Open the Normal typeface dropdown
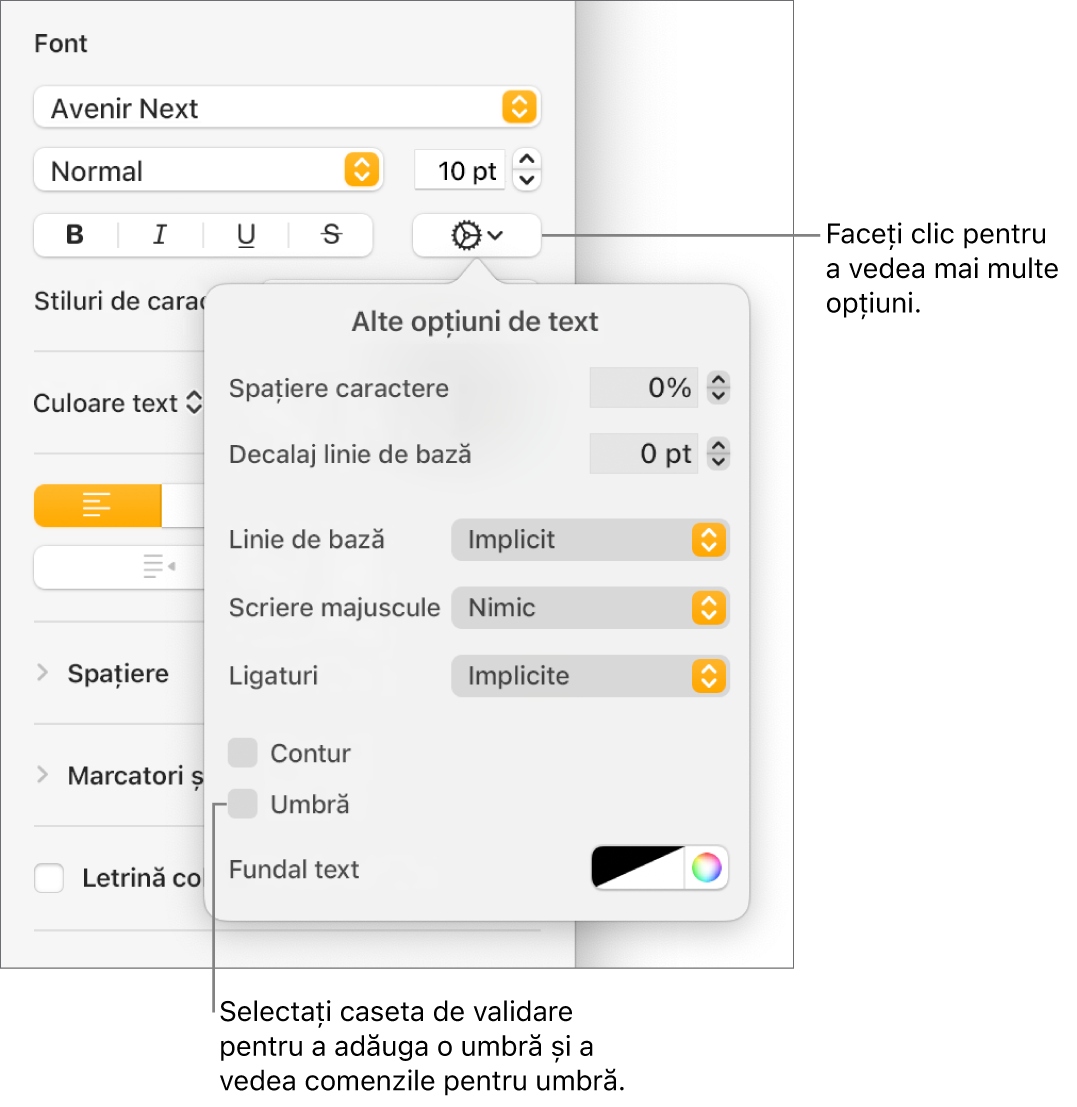Screen dimensions: 1077x1107 (x=208, y=171)
